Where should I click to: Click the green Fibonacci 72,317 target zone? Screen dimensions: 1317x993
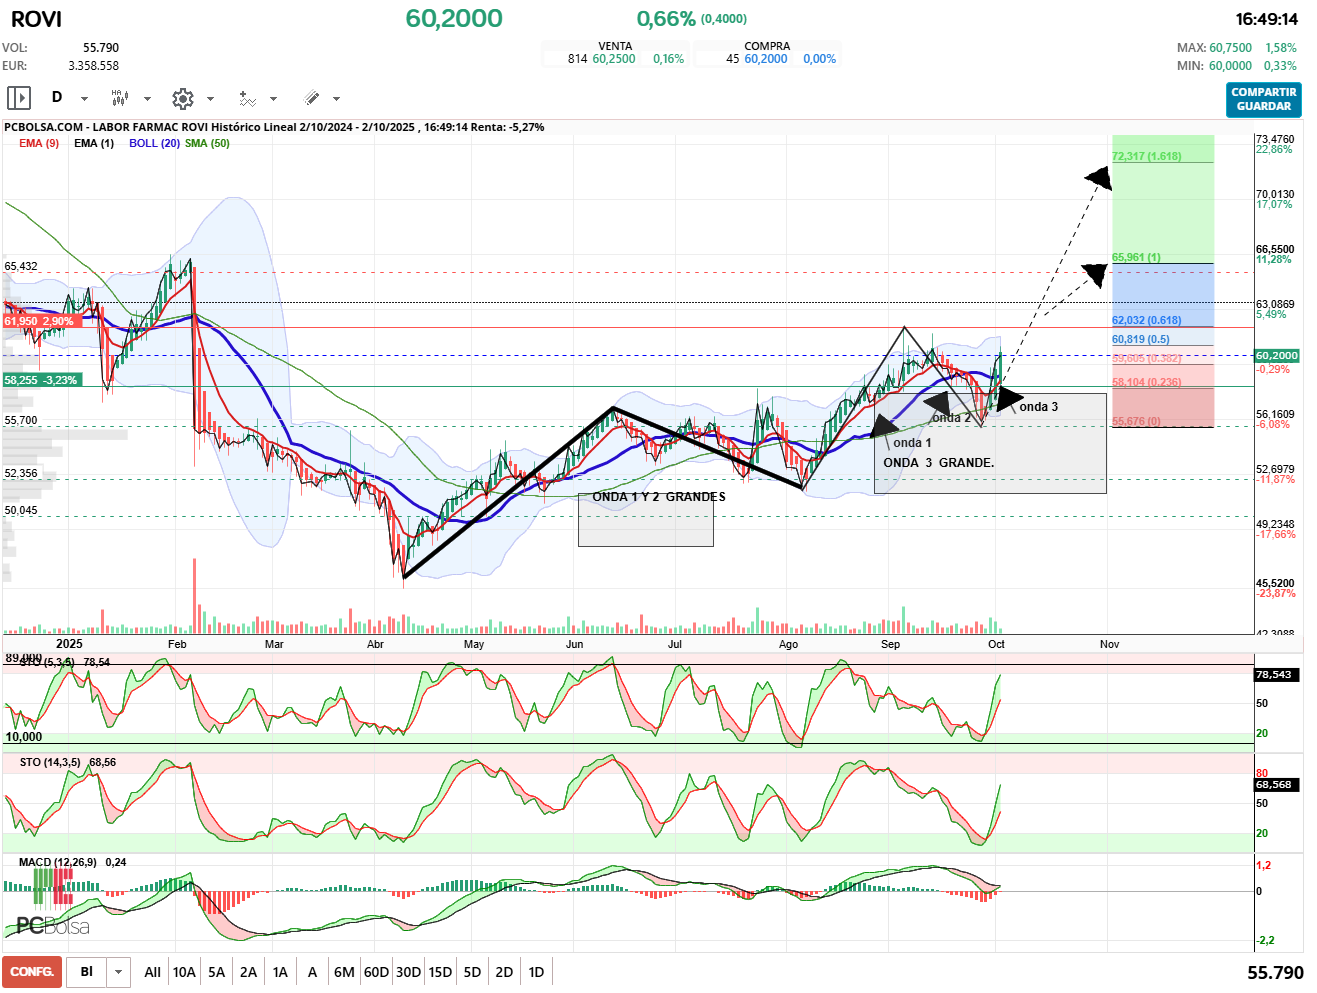[x=1162, y=200]
